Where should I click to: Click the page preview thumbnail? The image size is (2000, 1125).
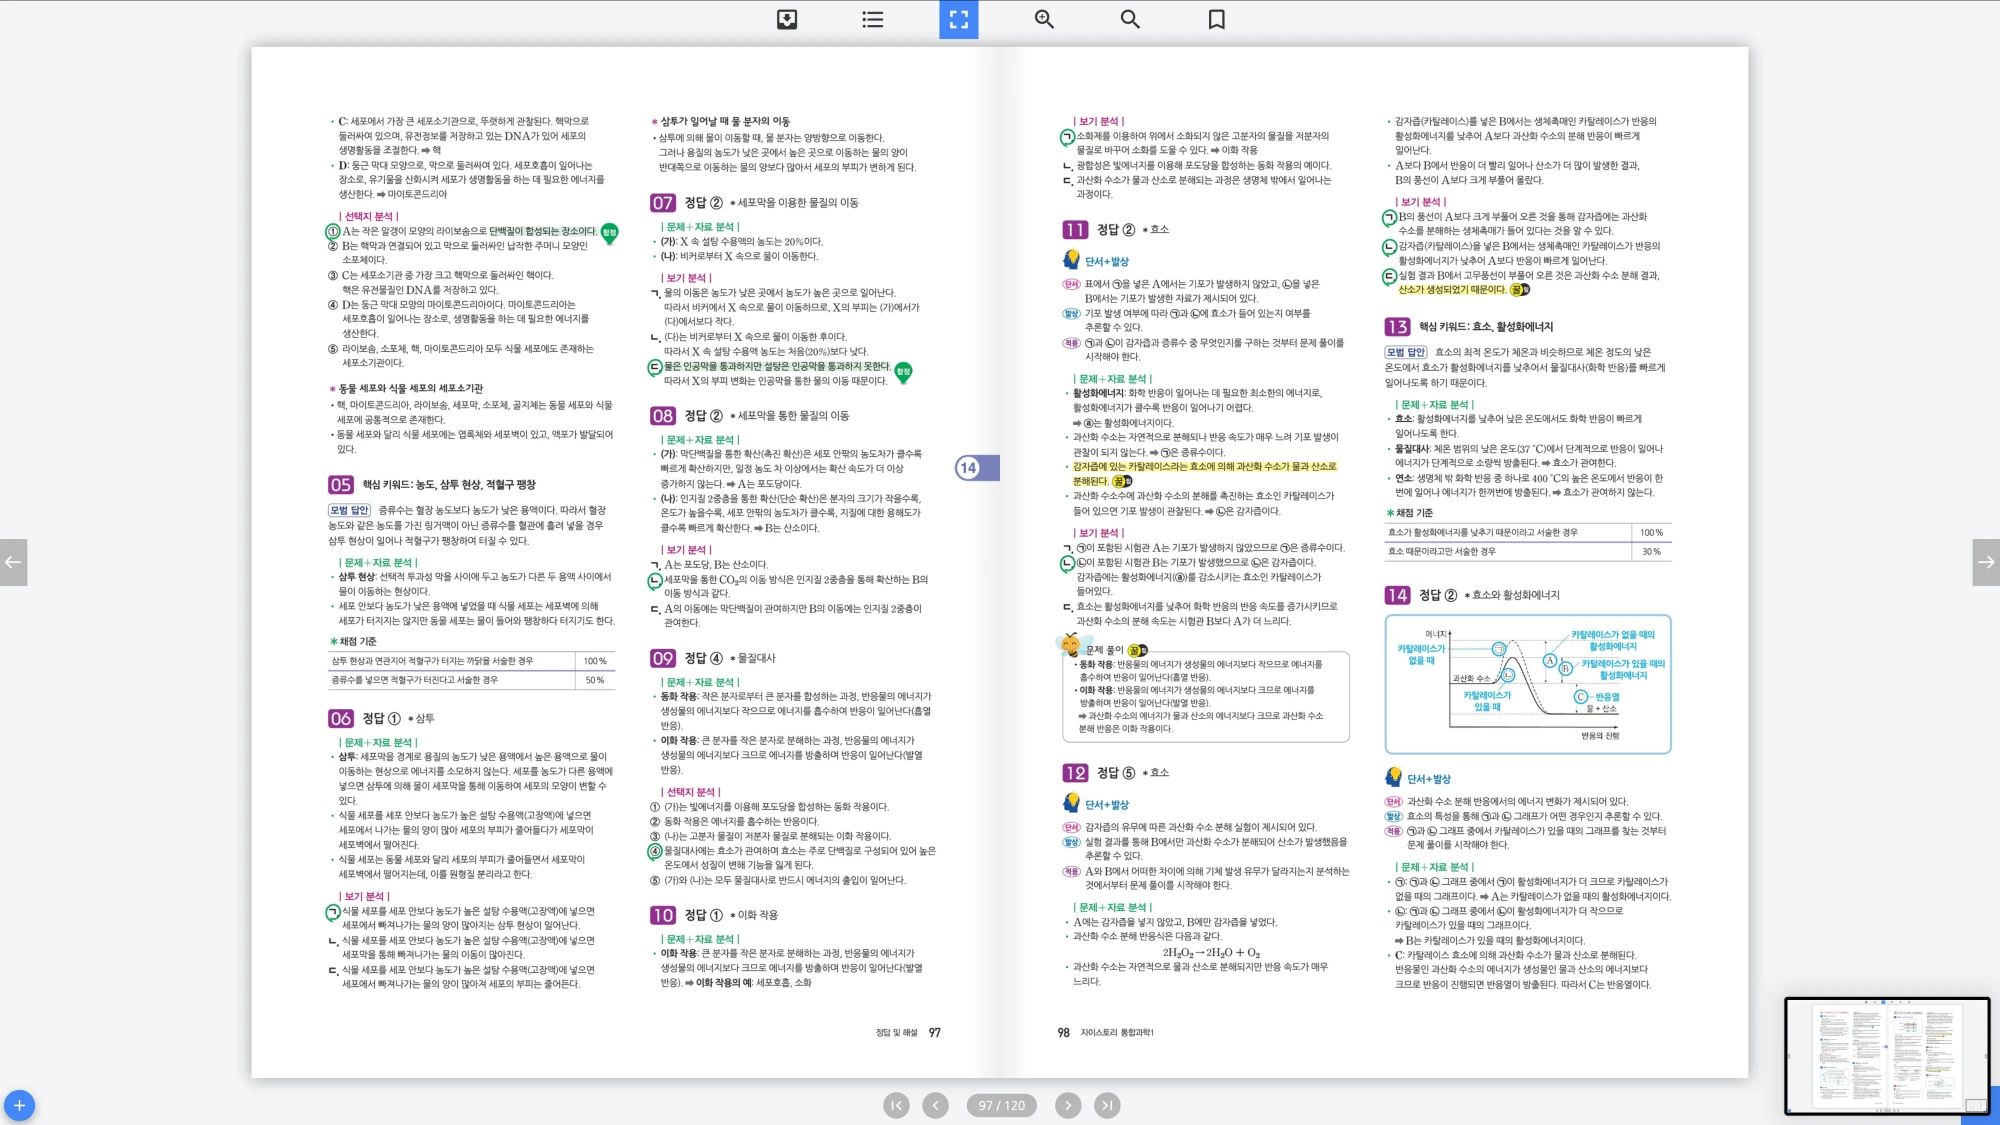(x=1886, y=1055)
